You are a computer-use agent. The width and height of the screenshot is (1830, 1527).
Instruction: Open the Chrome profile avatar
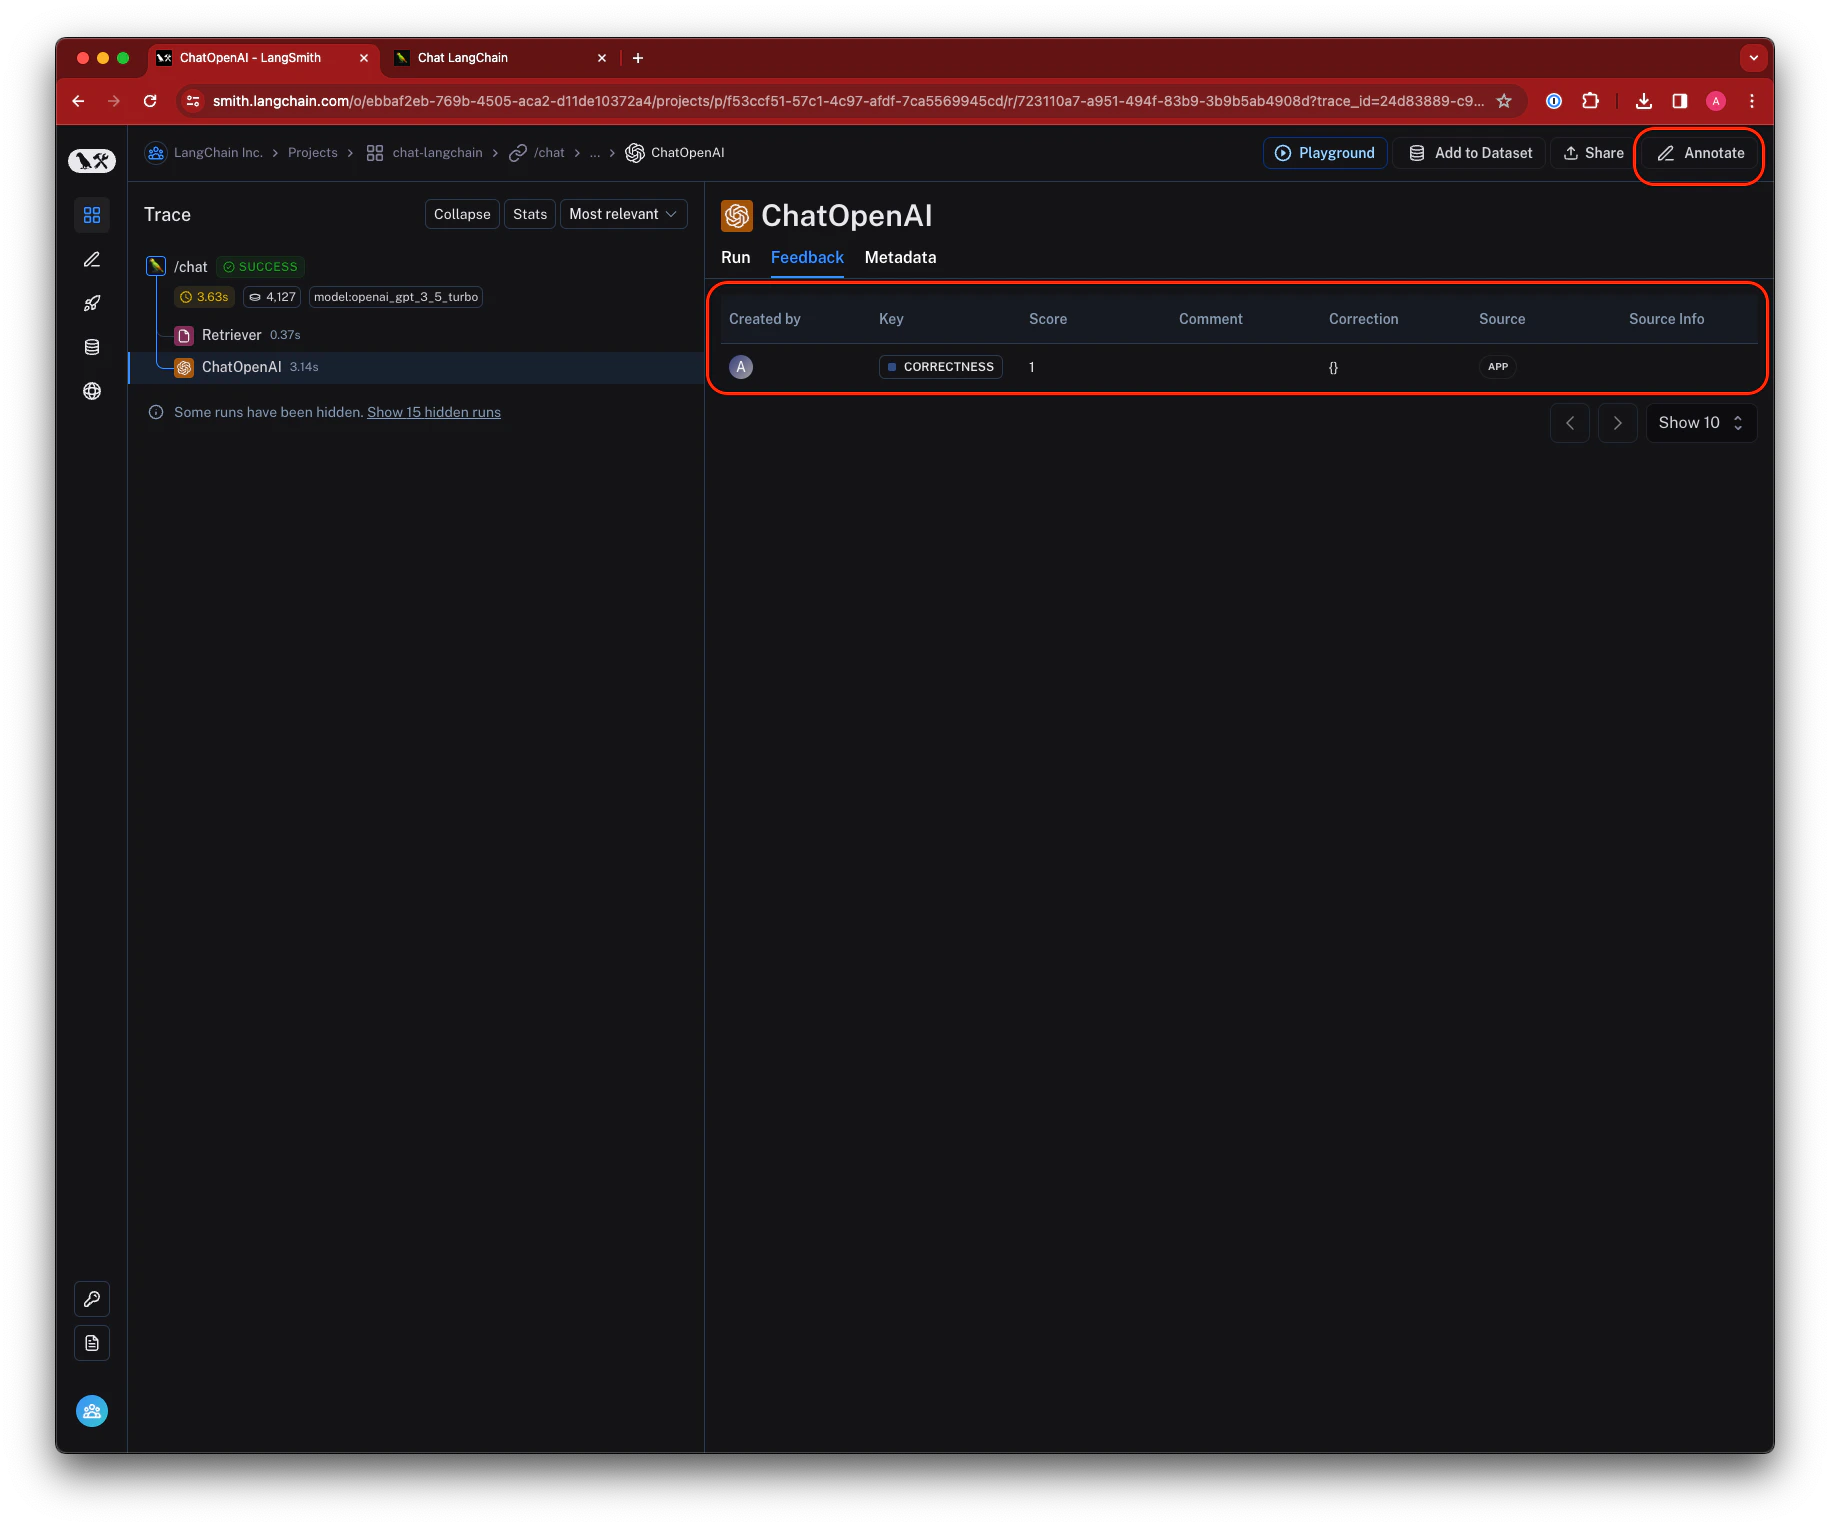tap(1716, 101)
